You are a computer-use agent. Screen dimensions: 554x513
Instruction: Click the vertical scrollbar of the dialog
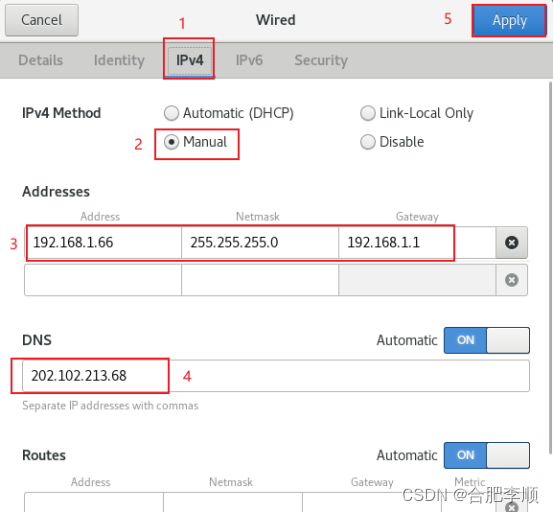pos(550,267)
